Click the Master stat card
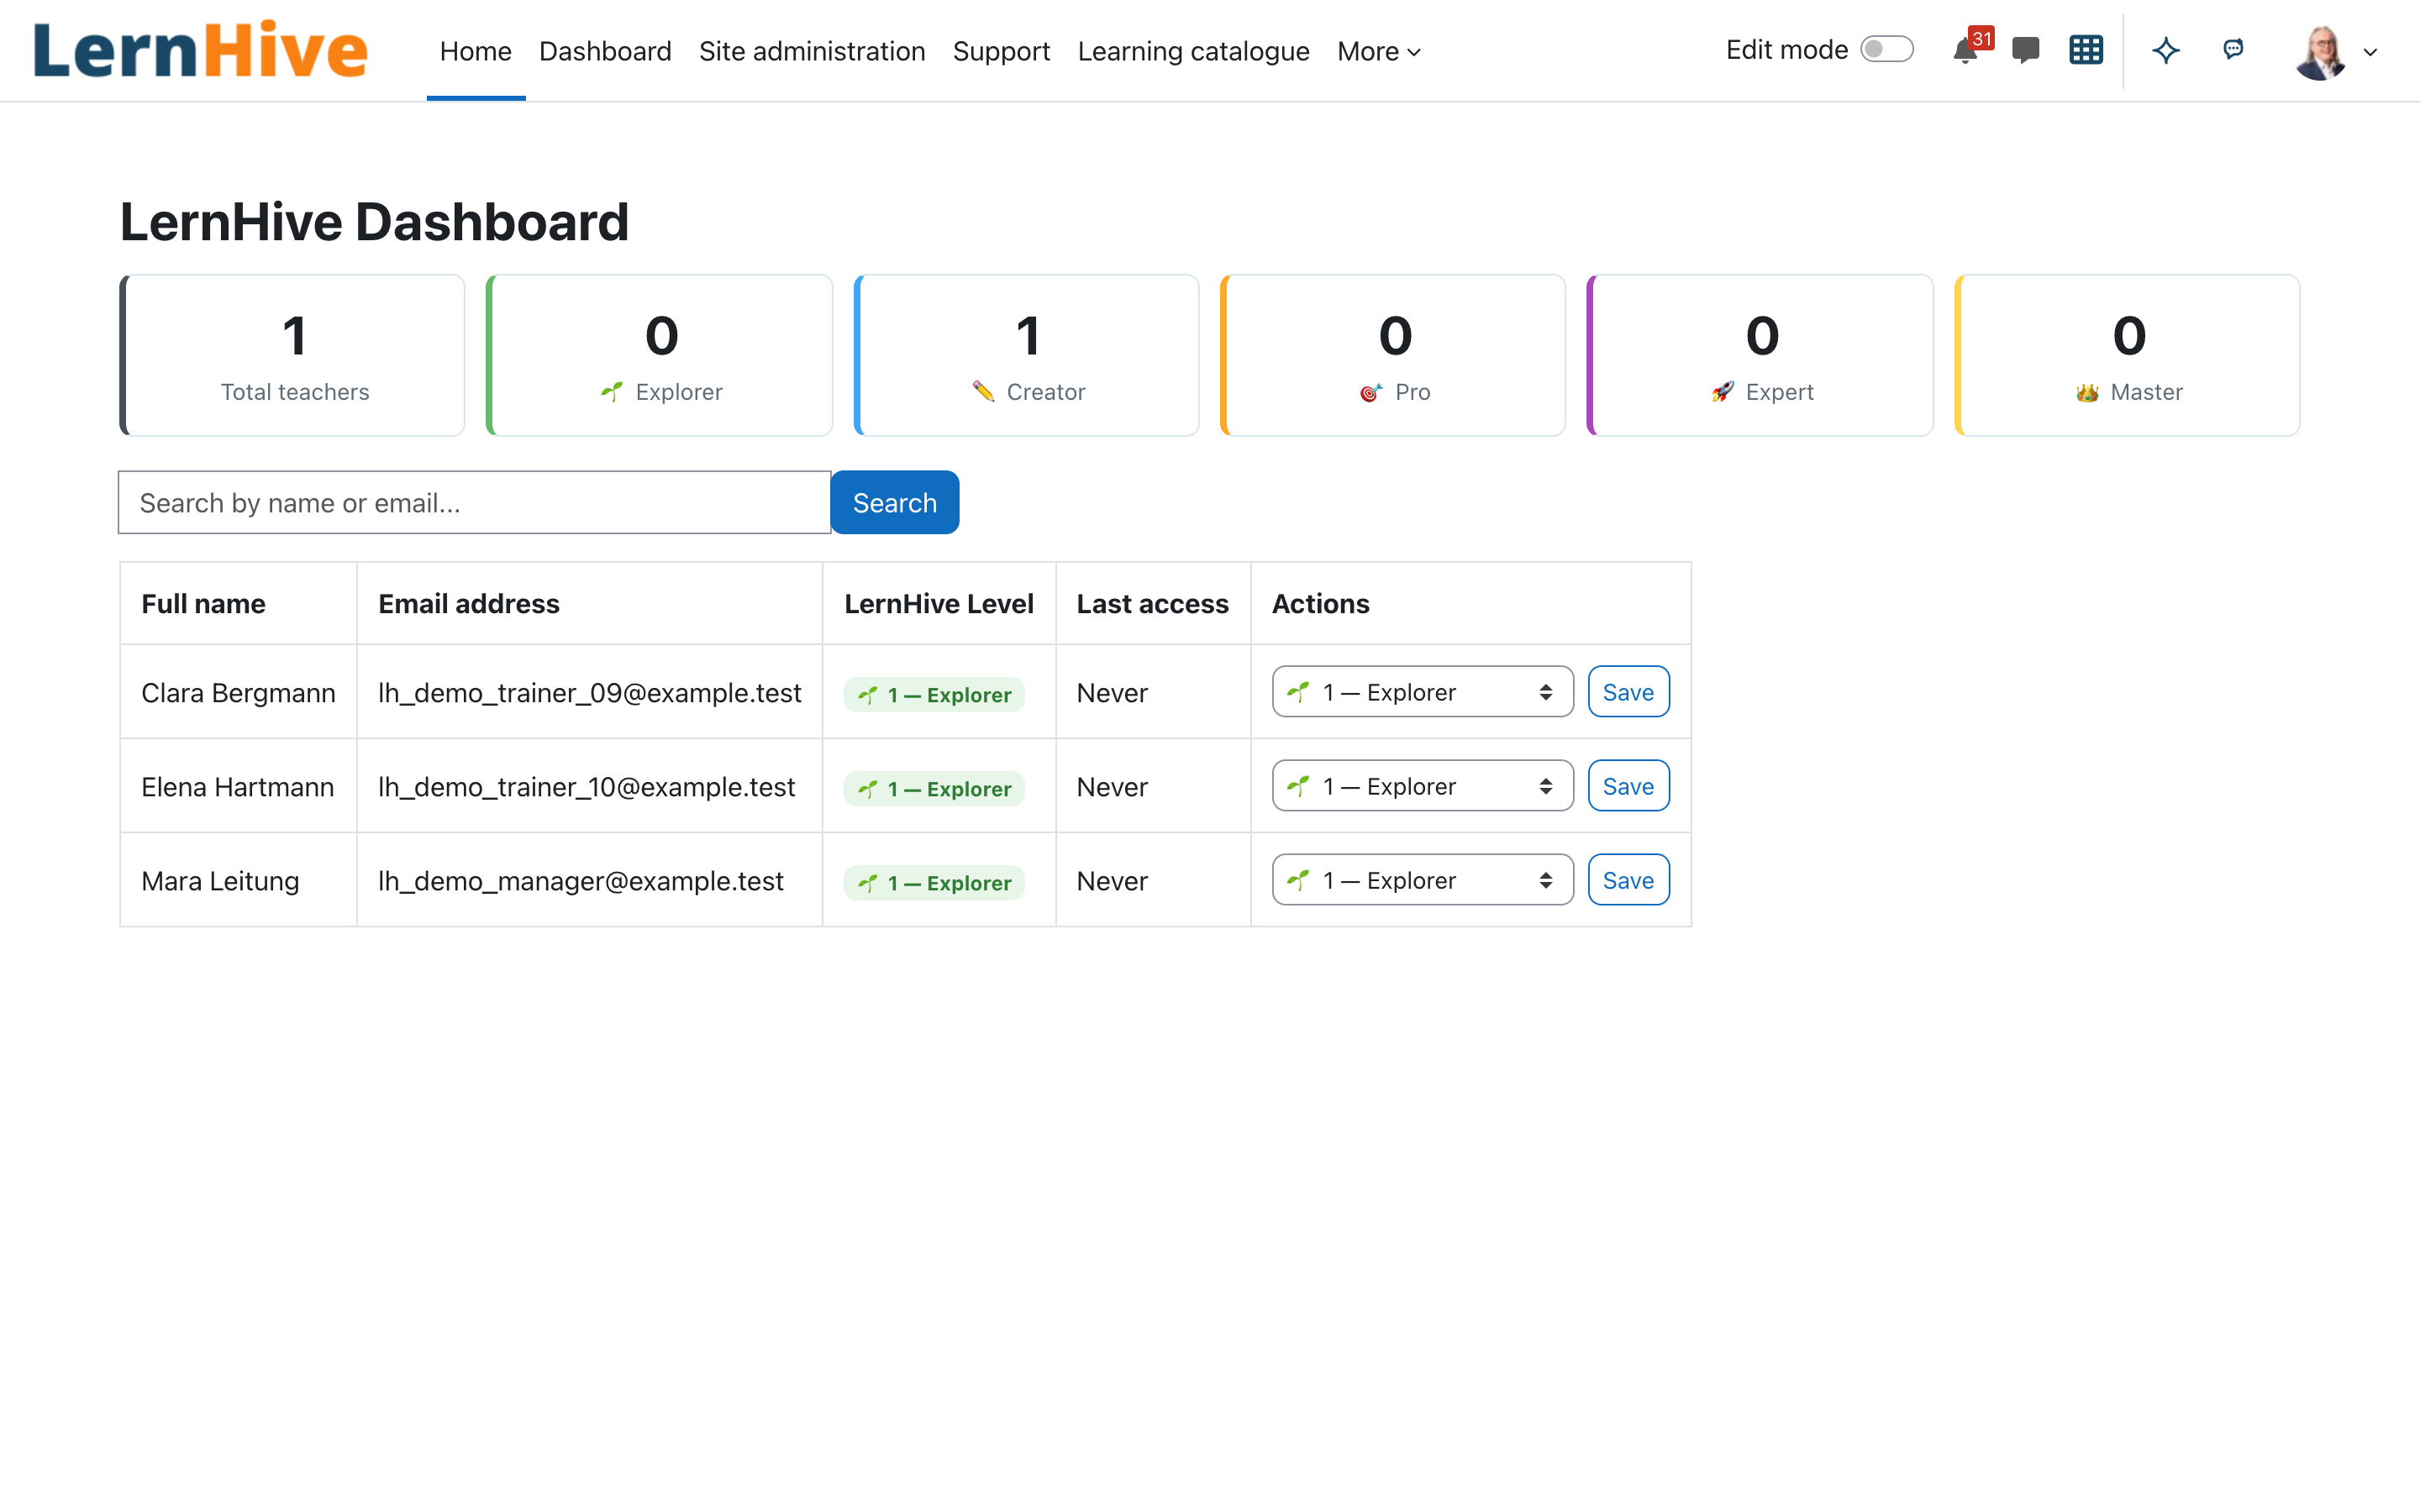 (x=2127, y=355)
